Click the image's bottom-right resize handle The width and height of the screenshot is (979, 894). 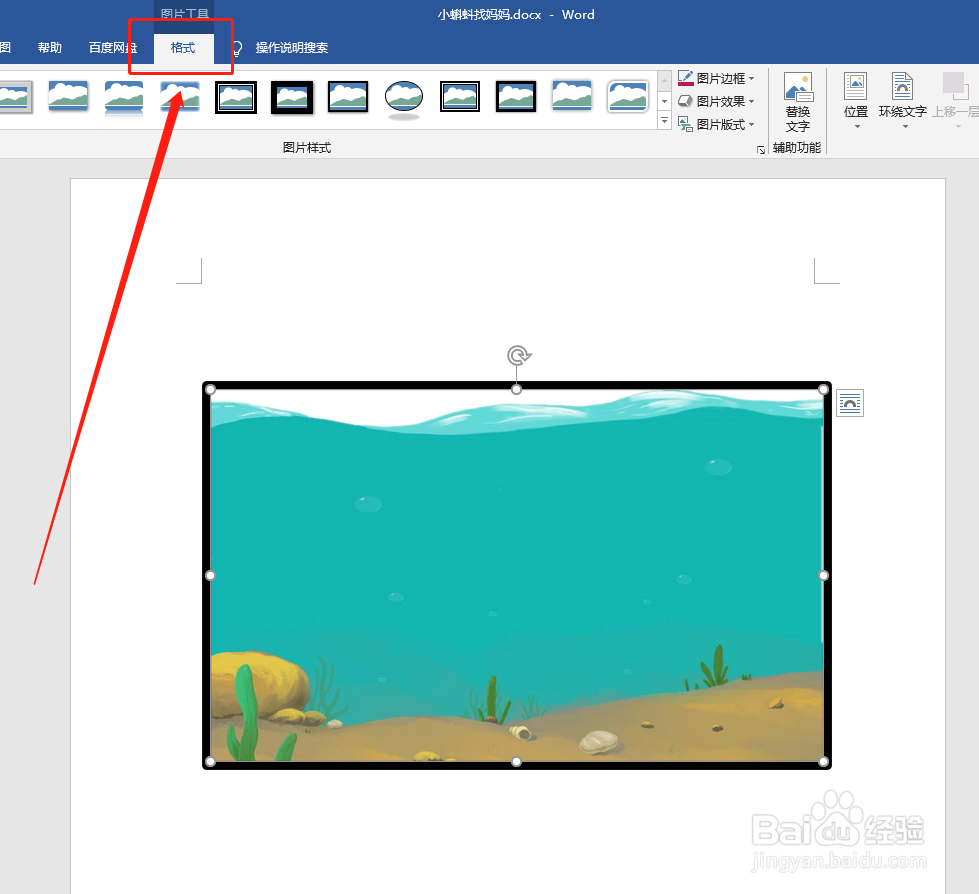(x=824, y=762)
